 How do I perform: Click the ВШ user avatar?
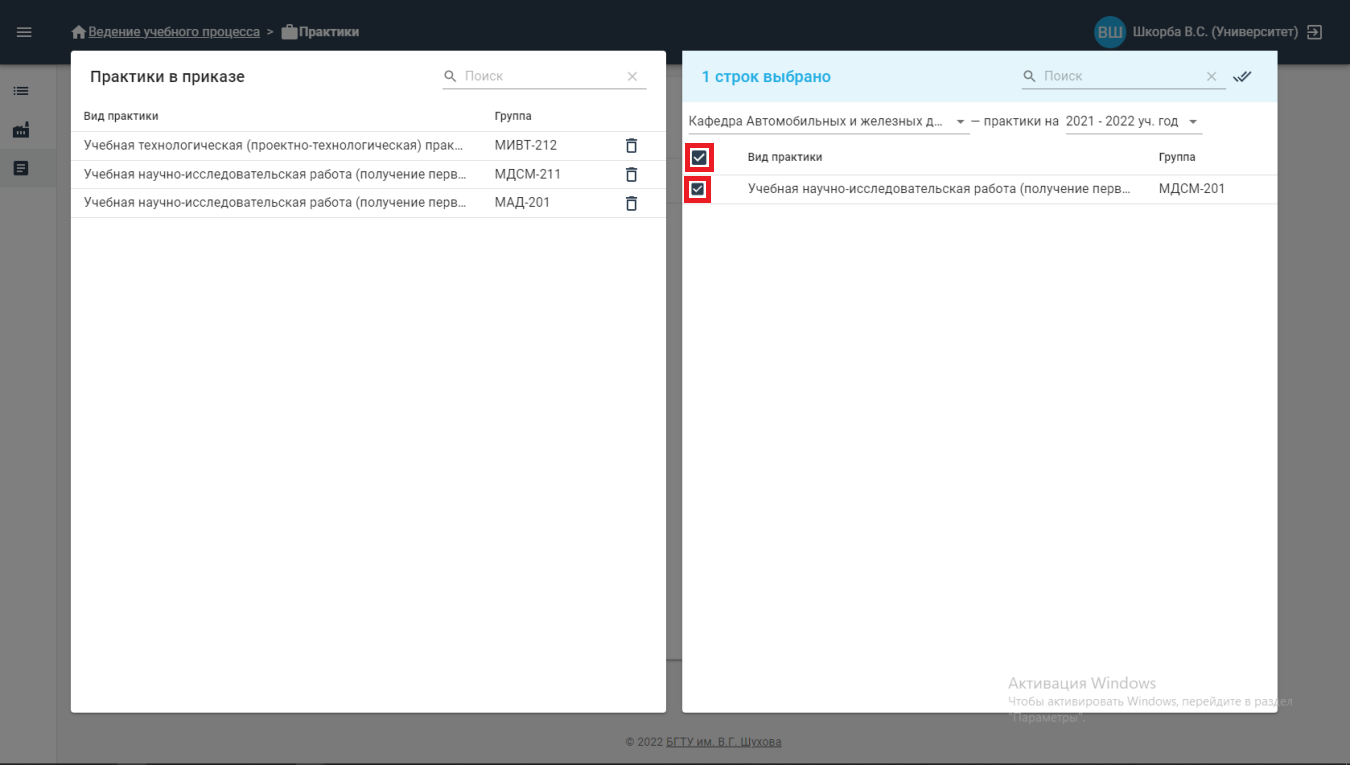click(x=1110, y=32)
